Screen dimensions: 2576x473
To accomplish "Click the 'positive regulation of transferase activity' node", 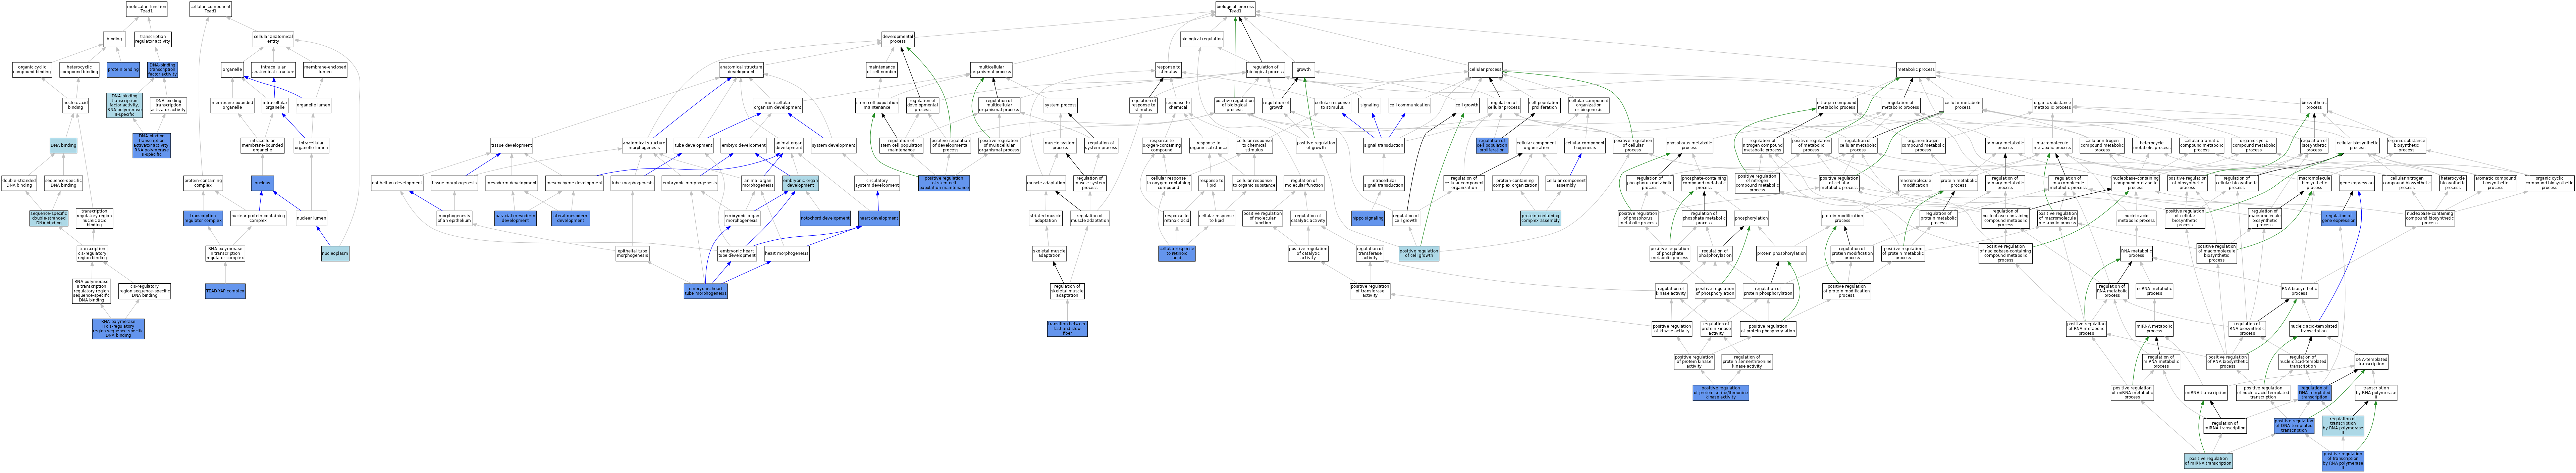I will (x=1370, y=291).
